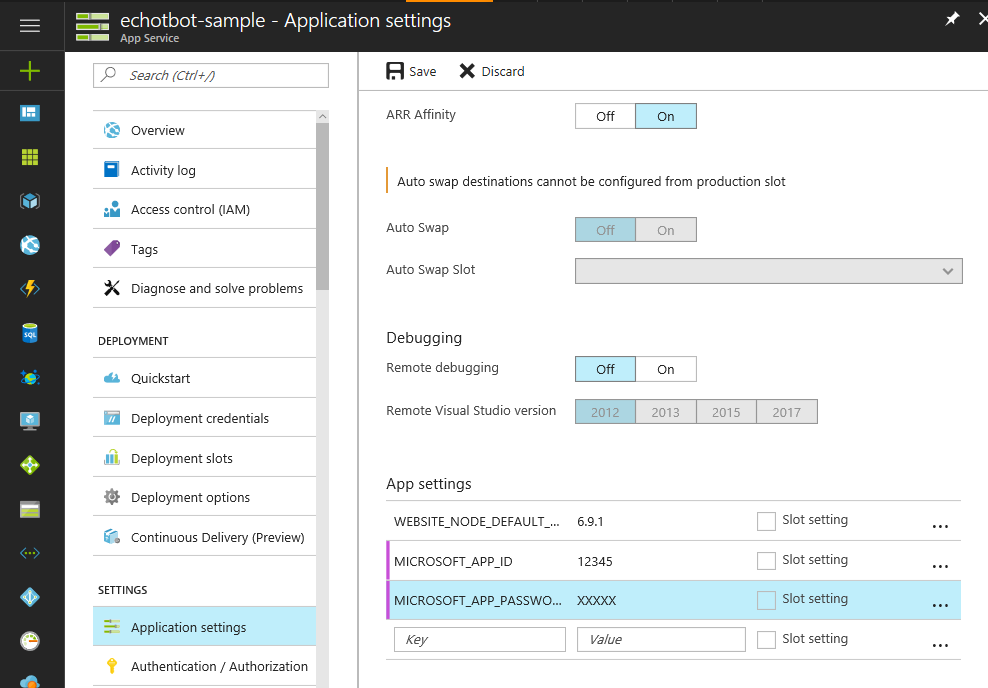Click the scrollbar up arrow in resource menu

coord(322,117)
